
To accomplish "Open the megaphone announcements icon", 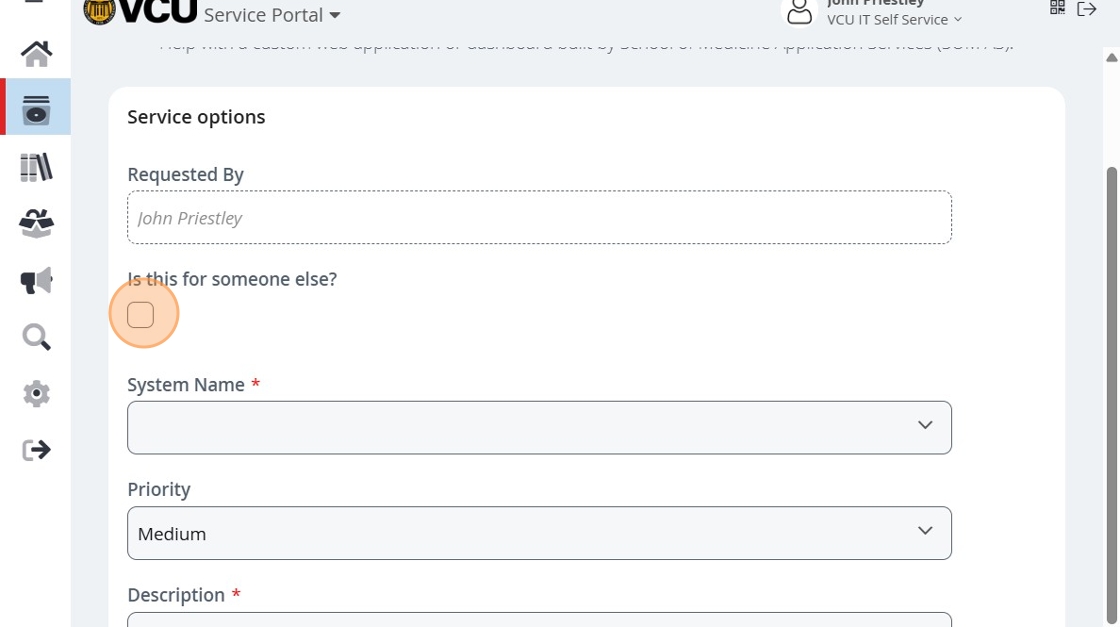I will tap(36, 281).
